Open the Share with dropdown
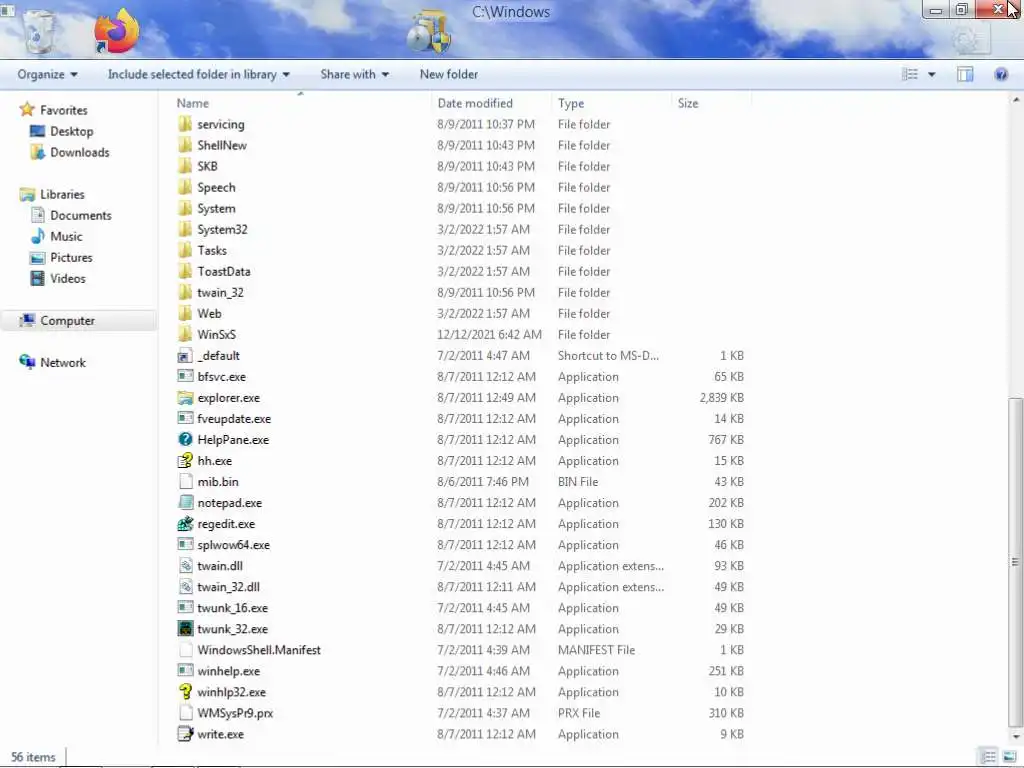The height and width of the screenshot is (768, 1024). point(355,74)
